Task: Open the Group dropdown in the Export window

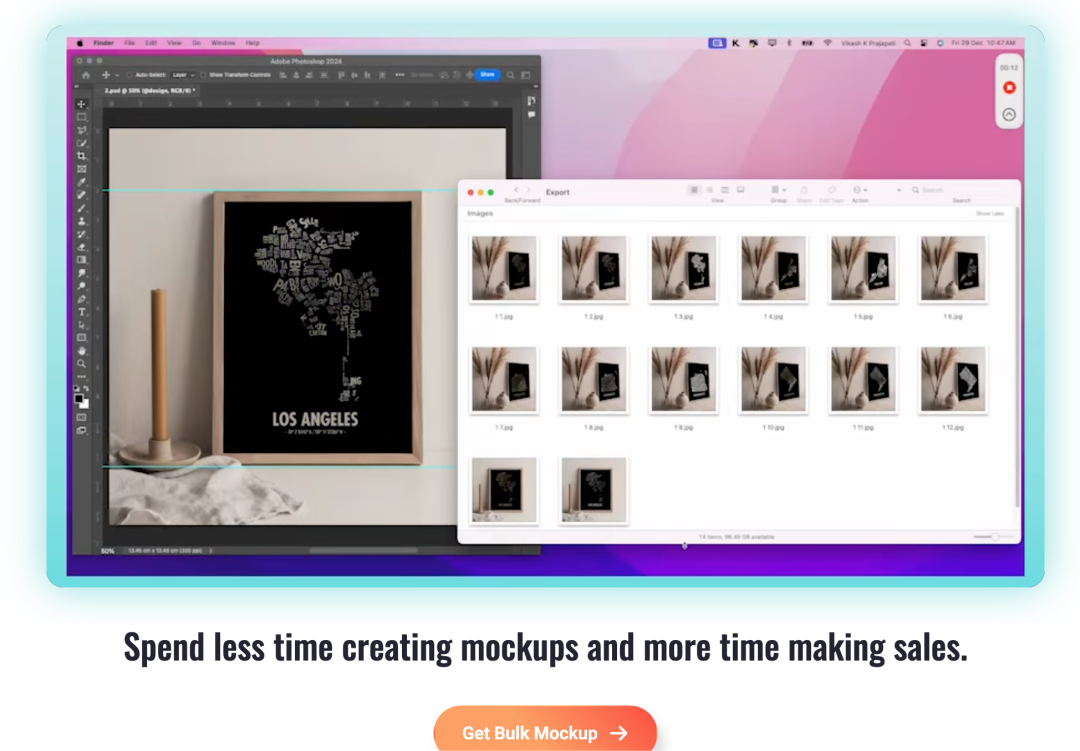Action: point(777,190)
